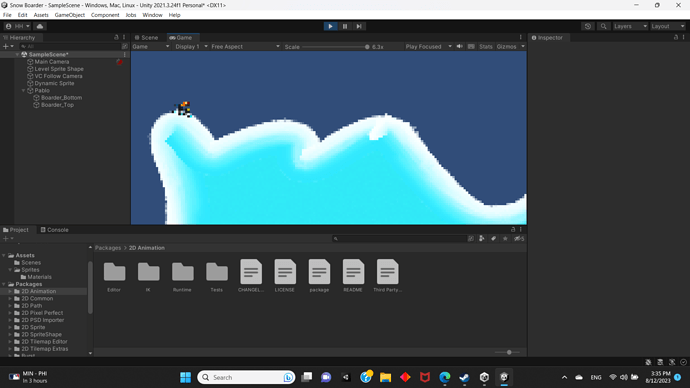Toggle the Game view mute audio icon
The height and width of the screenshot is (388, 690).
[460, 47]
